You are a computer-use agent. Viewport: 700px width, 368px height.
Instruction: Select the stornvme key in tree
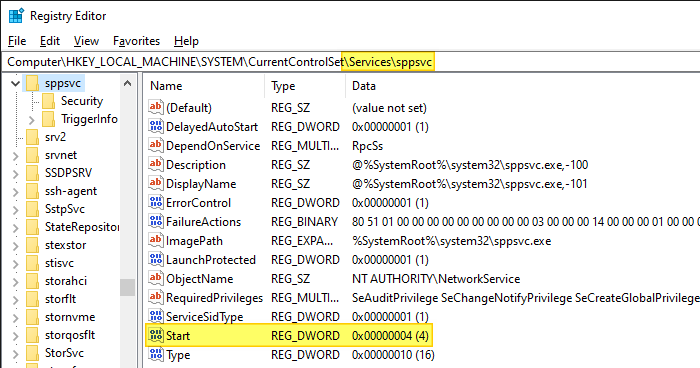(x=70, y=317)
